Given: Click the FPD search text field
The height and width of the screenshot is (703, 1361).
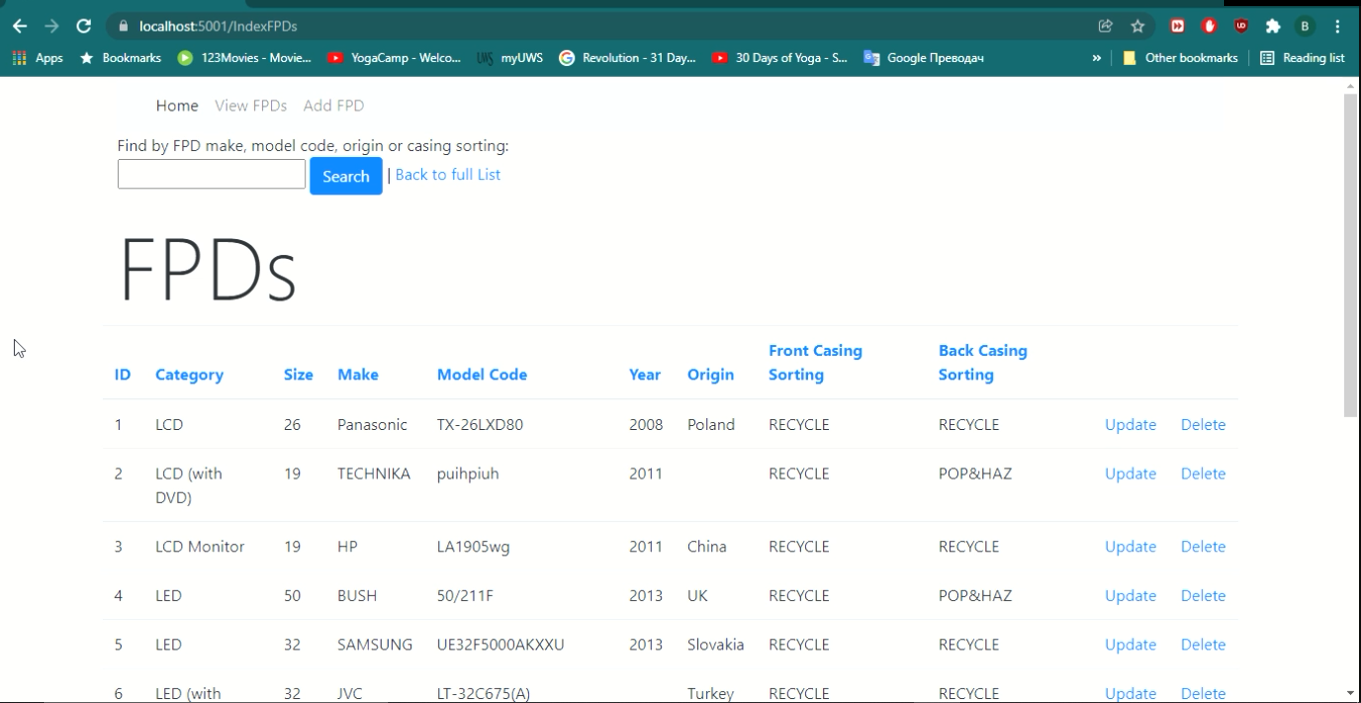Looking at the screenshot, I should click(x=211, y=174).
